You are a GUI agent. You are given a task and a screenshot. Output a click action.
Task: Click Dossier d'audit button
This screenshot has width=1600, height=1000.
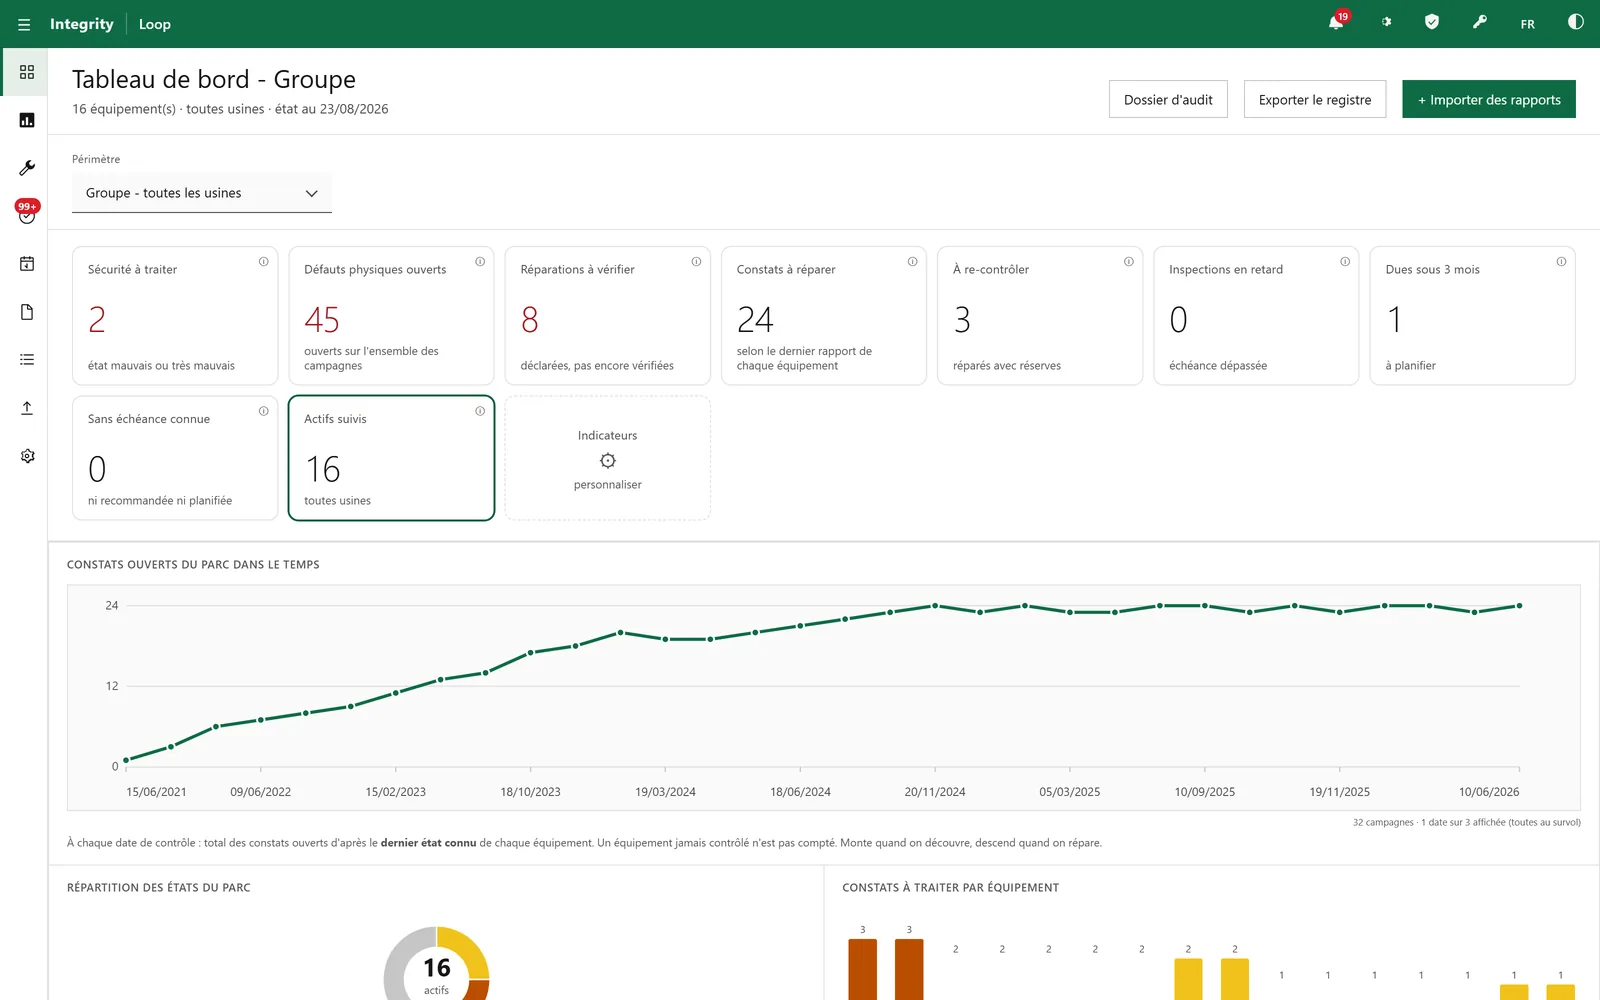pos(1168,99)
